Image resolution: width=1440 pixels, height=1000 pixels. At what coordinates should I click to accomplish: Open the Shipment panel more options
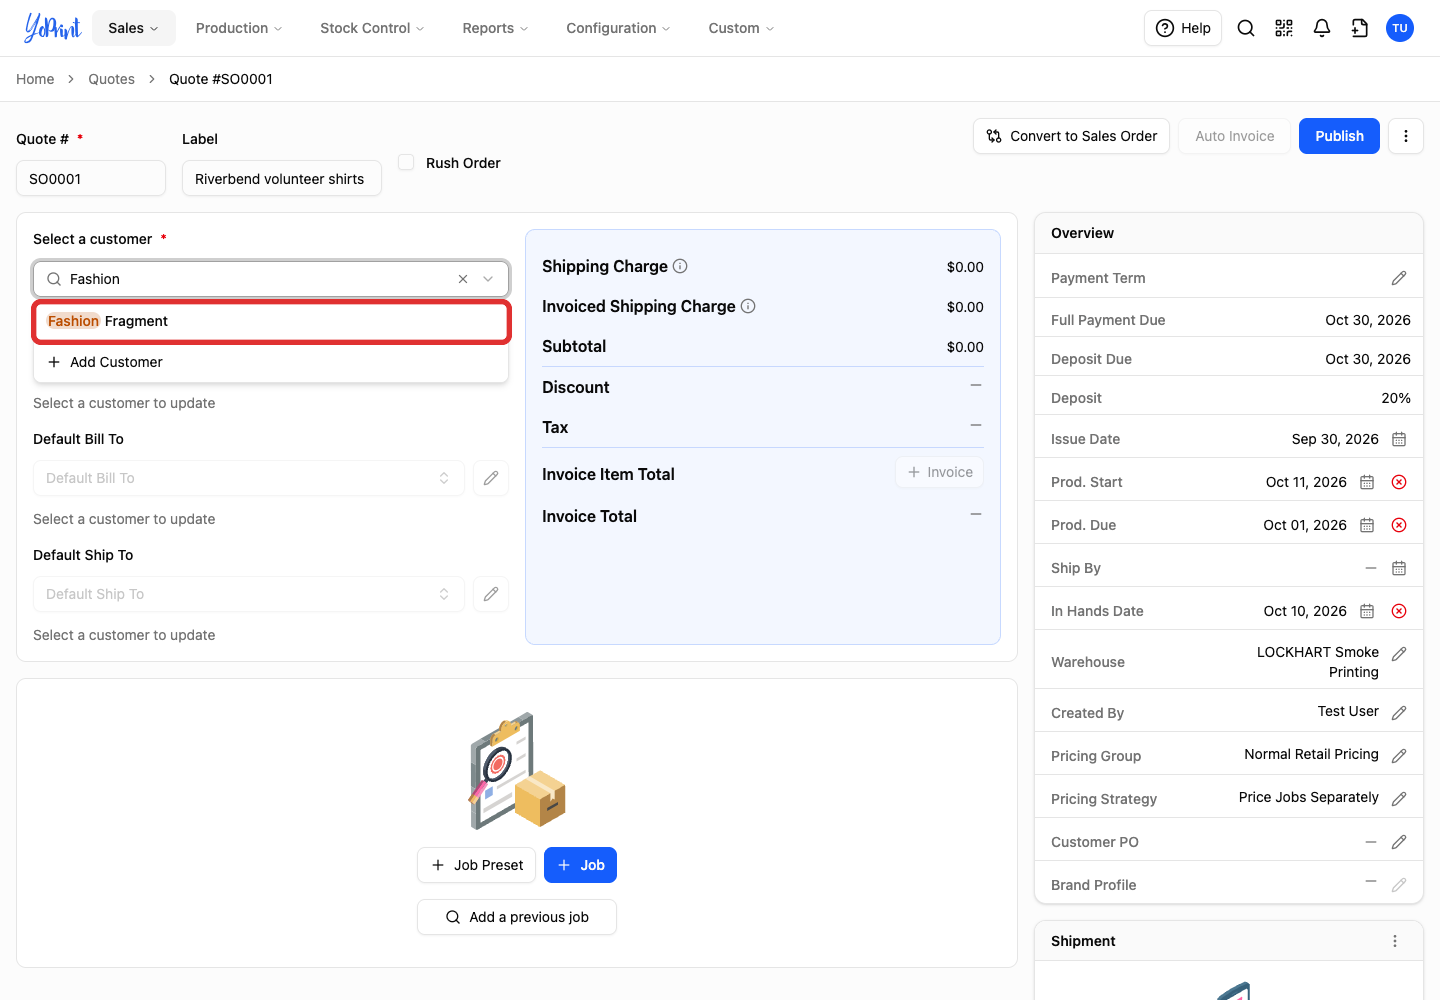pos(1395,941)
